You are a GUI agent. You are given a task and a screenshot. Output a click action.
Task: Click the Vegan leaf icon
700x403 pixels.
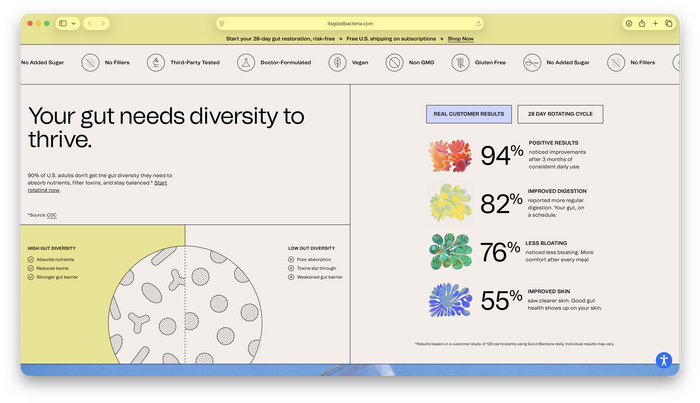coord(338,63)
